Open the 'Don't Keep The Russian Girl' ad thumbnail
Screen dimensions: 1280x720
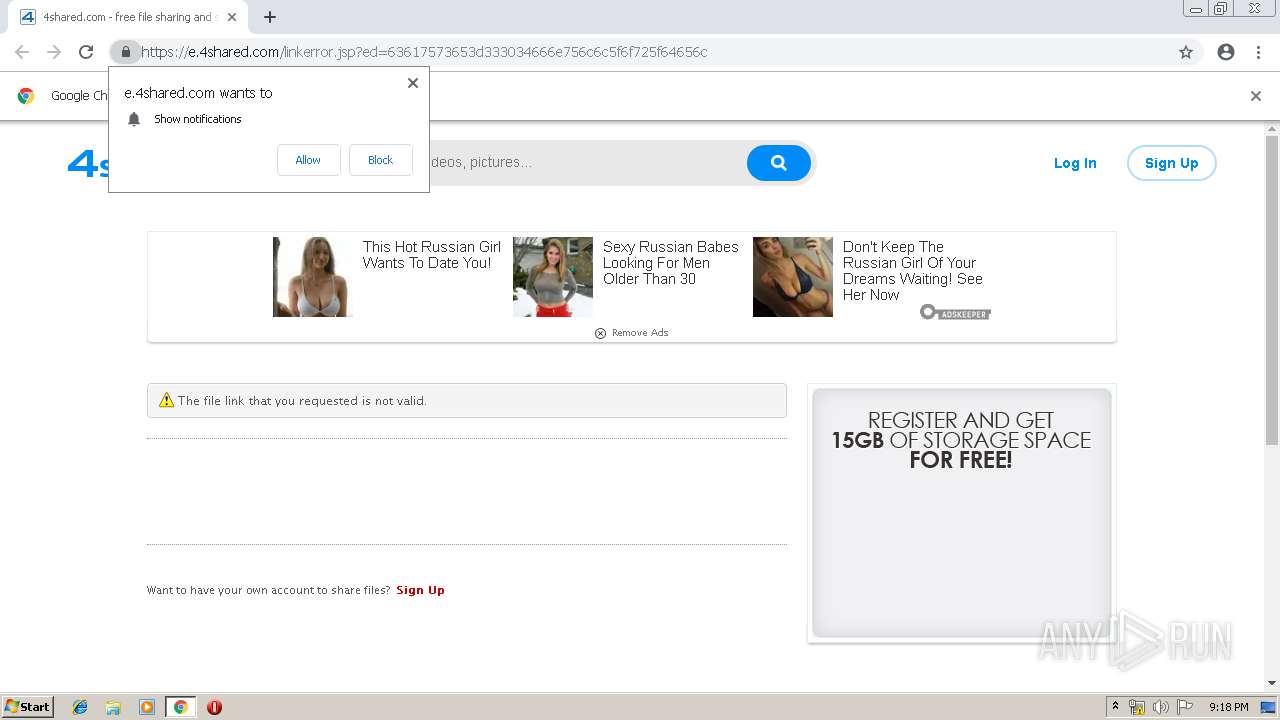coord(793,277)
